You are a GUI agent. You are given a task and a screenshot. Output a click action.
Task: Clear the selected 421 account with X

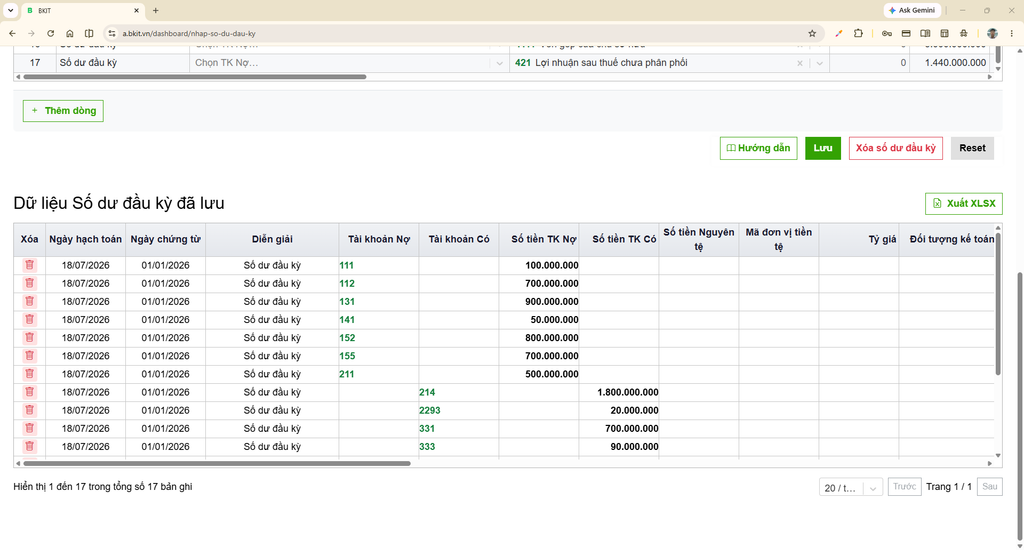pyautogui.click(x=799, y=63)
